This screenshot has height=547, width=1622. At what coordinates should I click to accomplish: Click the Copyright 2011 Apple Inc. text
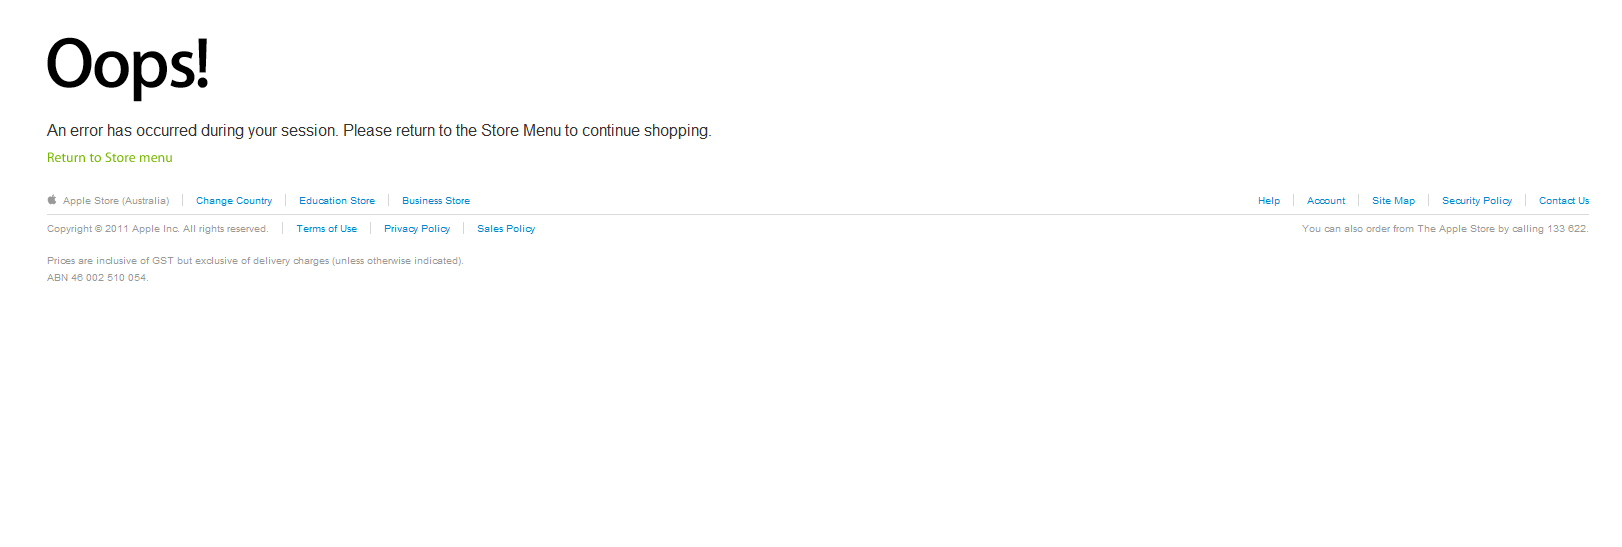click(x=158, y=229)
